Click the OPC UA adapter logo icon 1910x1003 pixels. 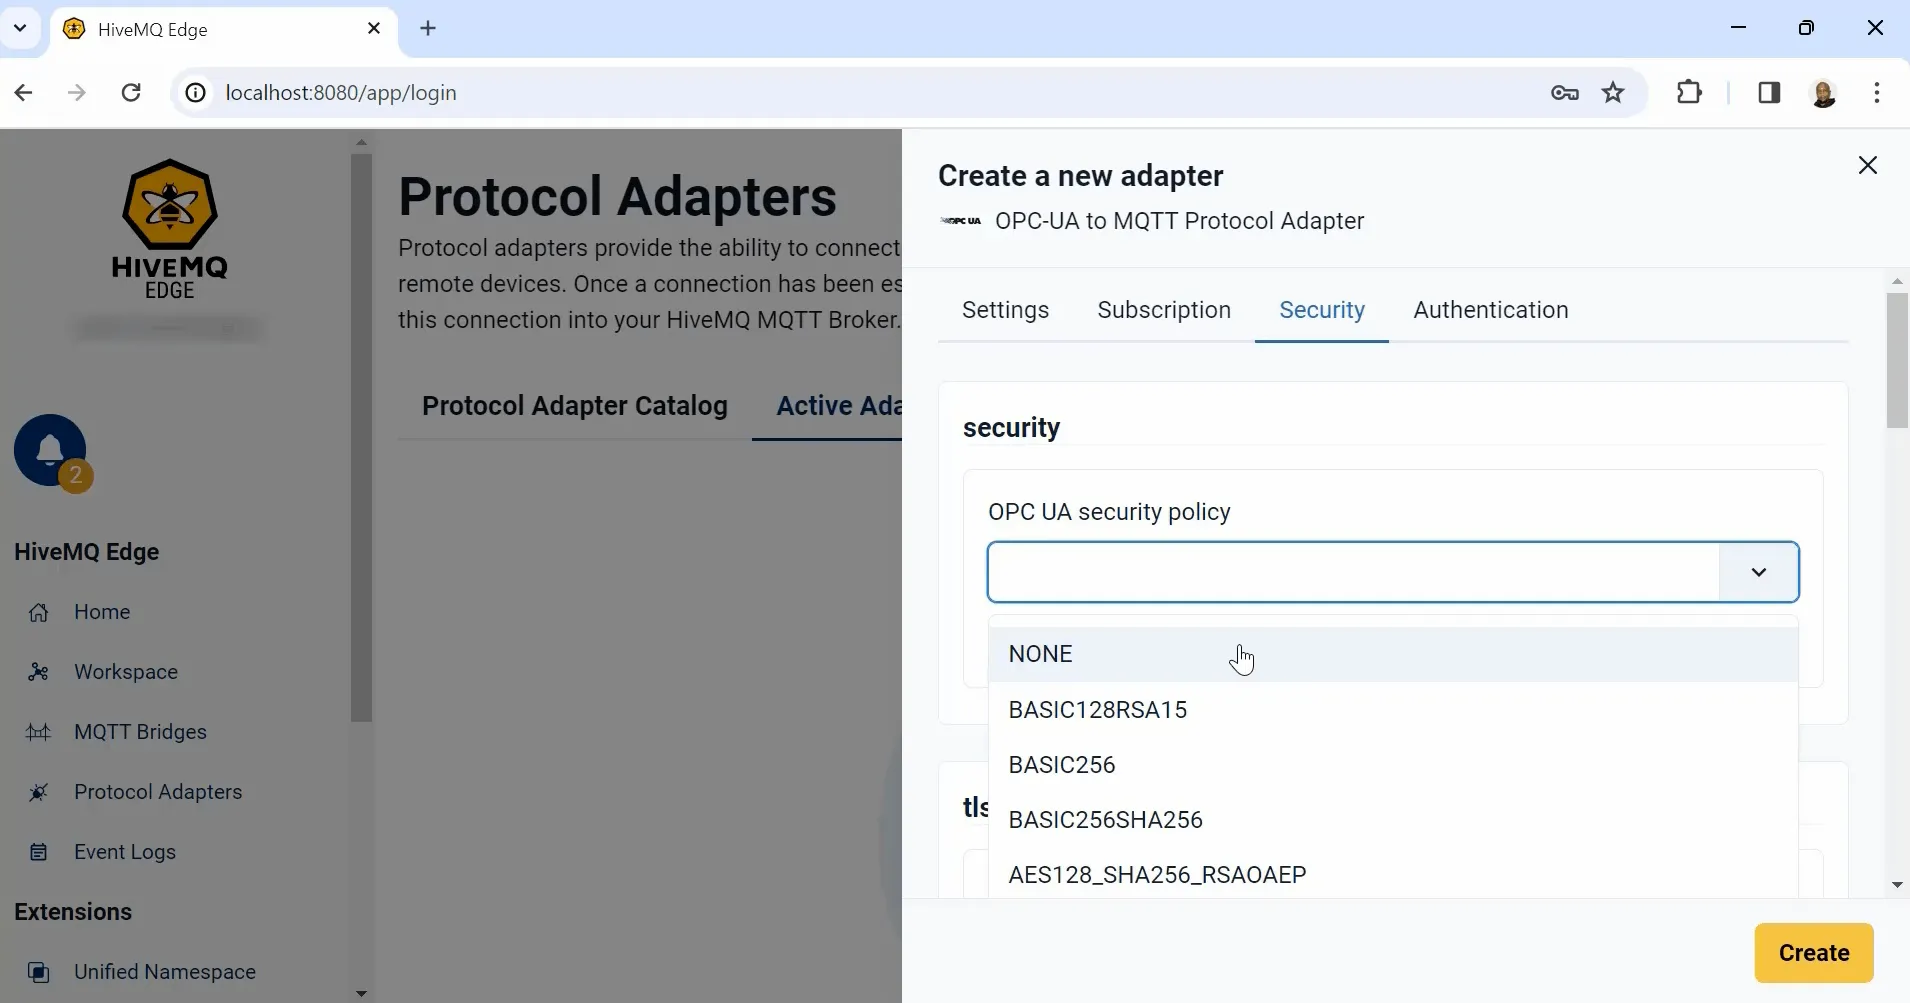tap(961, 221)
